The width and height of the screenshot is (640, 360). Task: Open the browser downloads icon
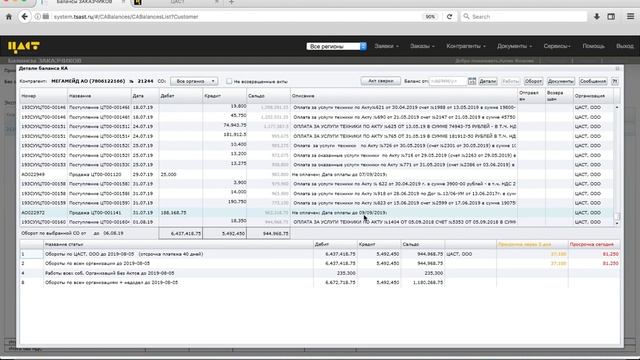(596, 17)
